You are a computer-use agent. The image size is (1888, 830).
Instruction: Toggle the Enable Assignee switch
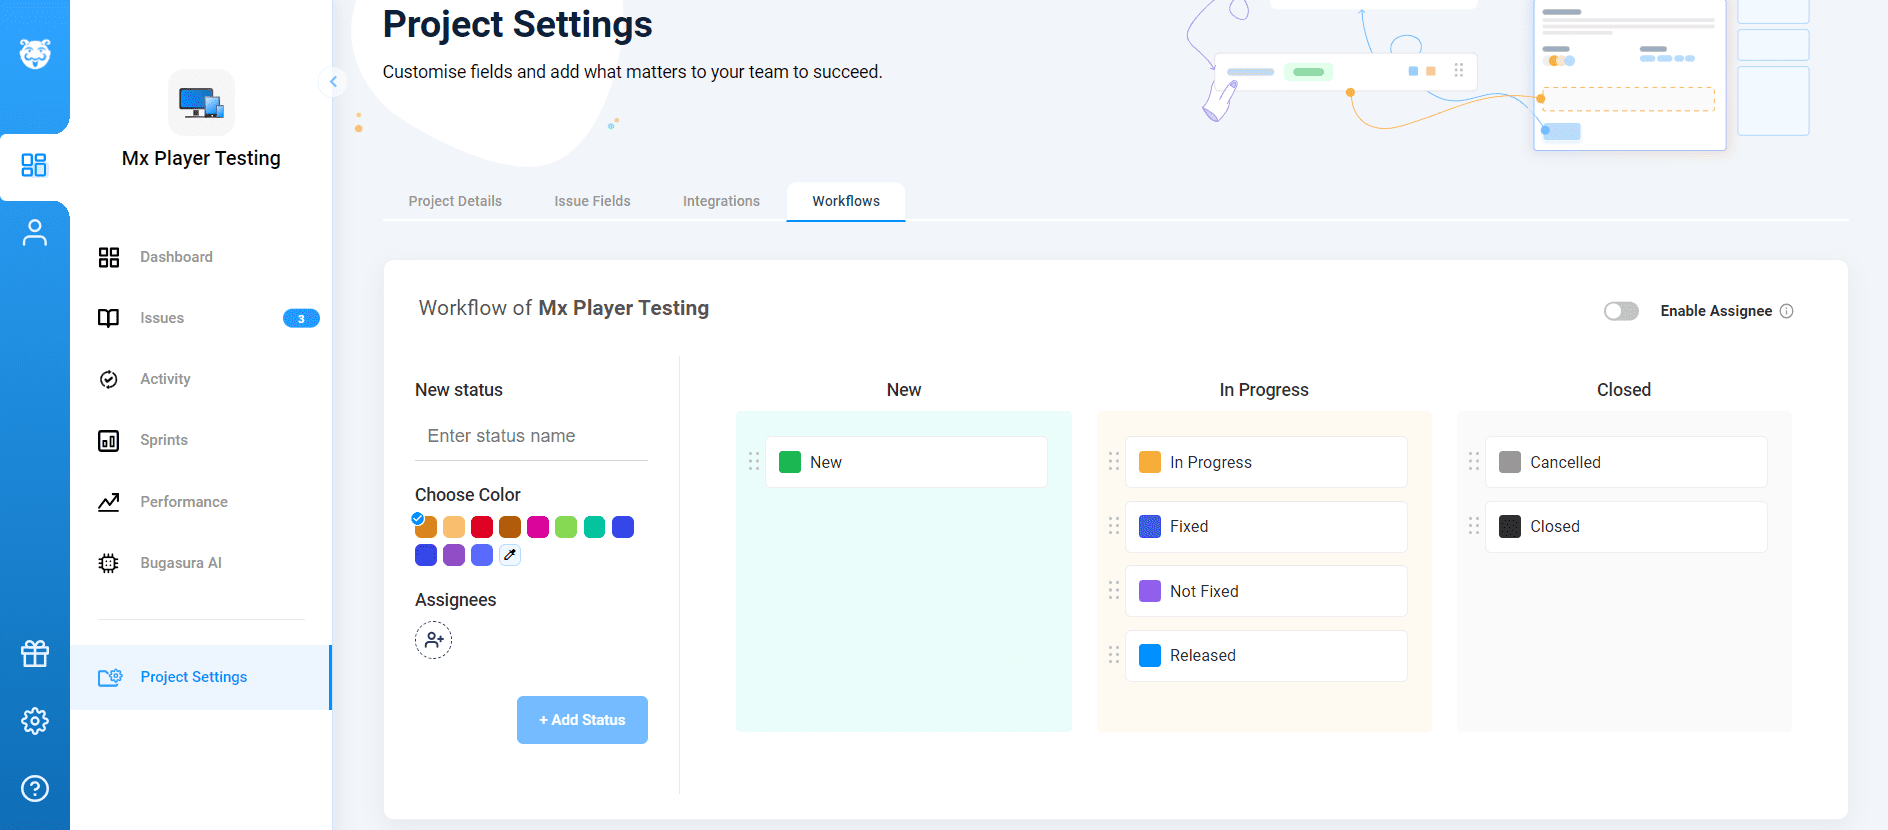(x=1621, y=311)
